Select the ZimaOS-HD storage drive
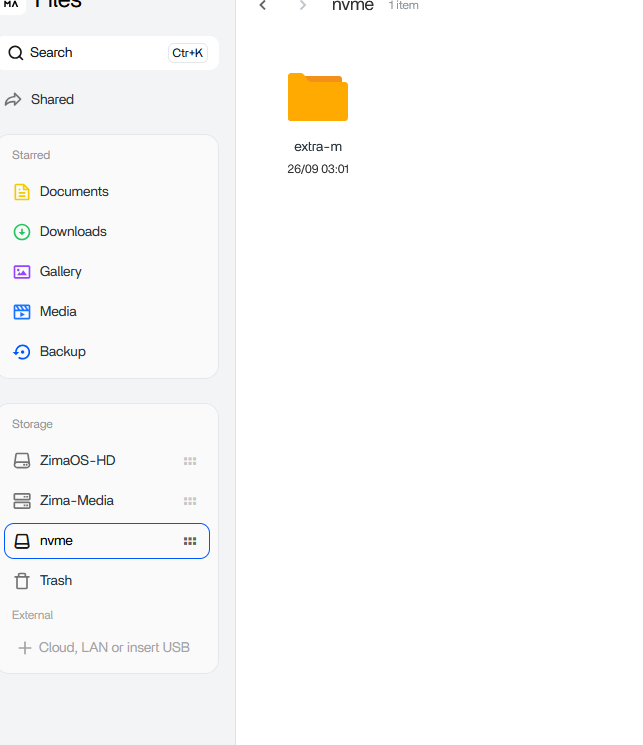Screen dimensions: 643x745 (77, 461)
